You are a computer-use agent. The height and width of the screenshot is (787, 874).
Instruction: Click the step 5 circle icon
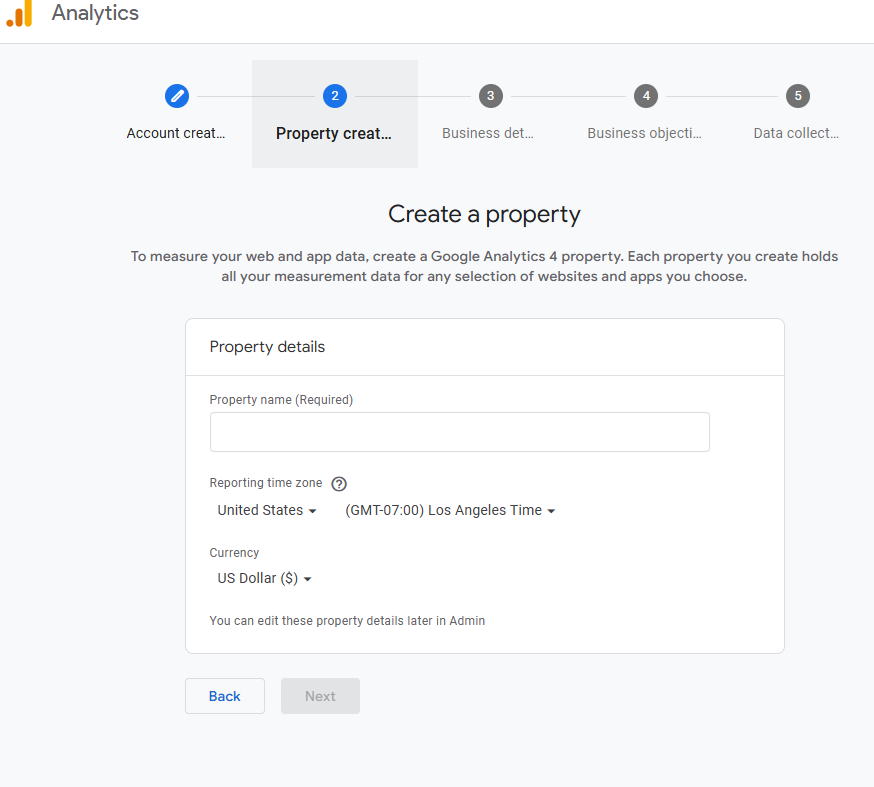[798, 96]
